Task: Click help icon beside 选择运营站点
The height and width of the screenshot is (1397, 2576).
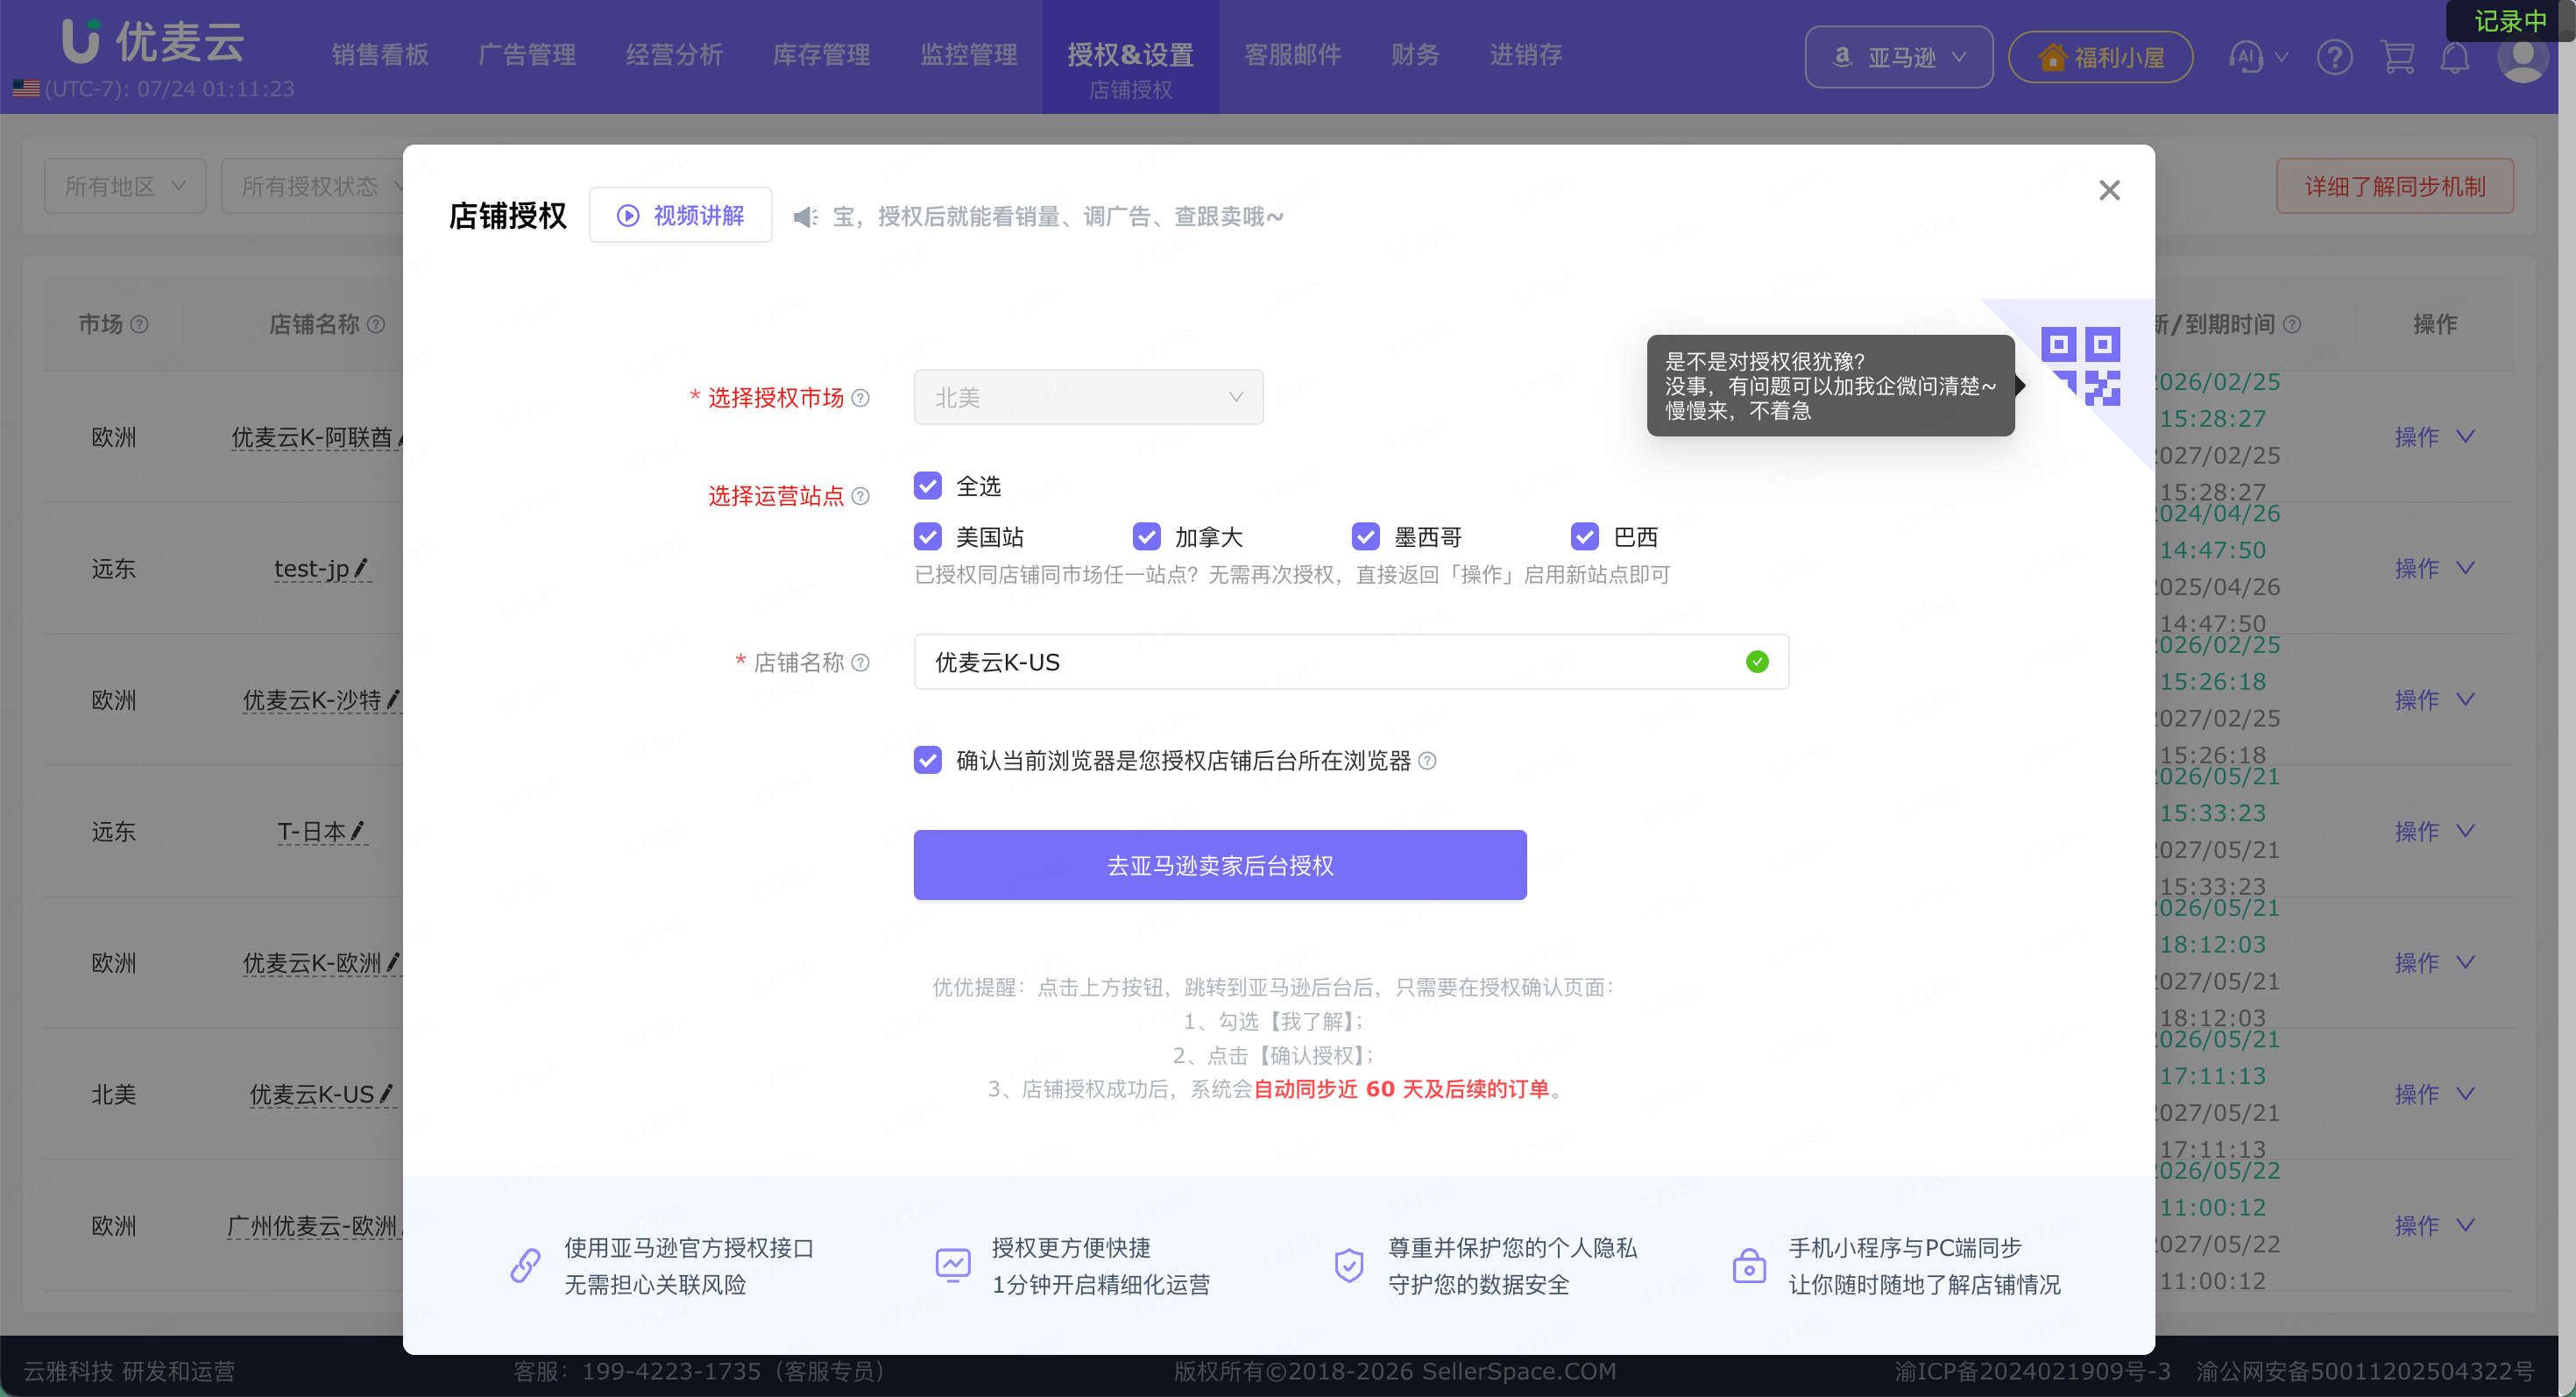Action: click(860, 496)
